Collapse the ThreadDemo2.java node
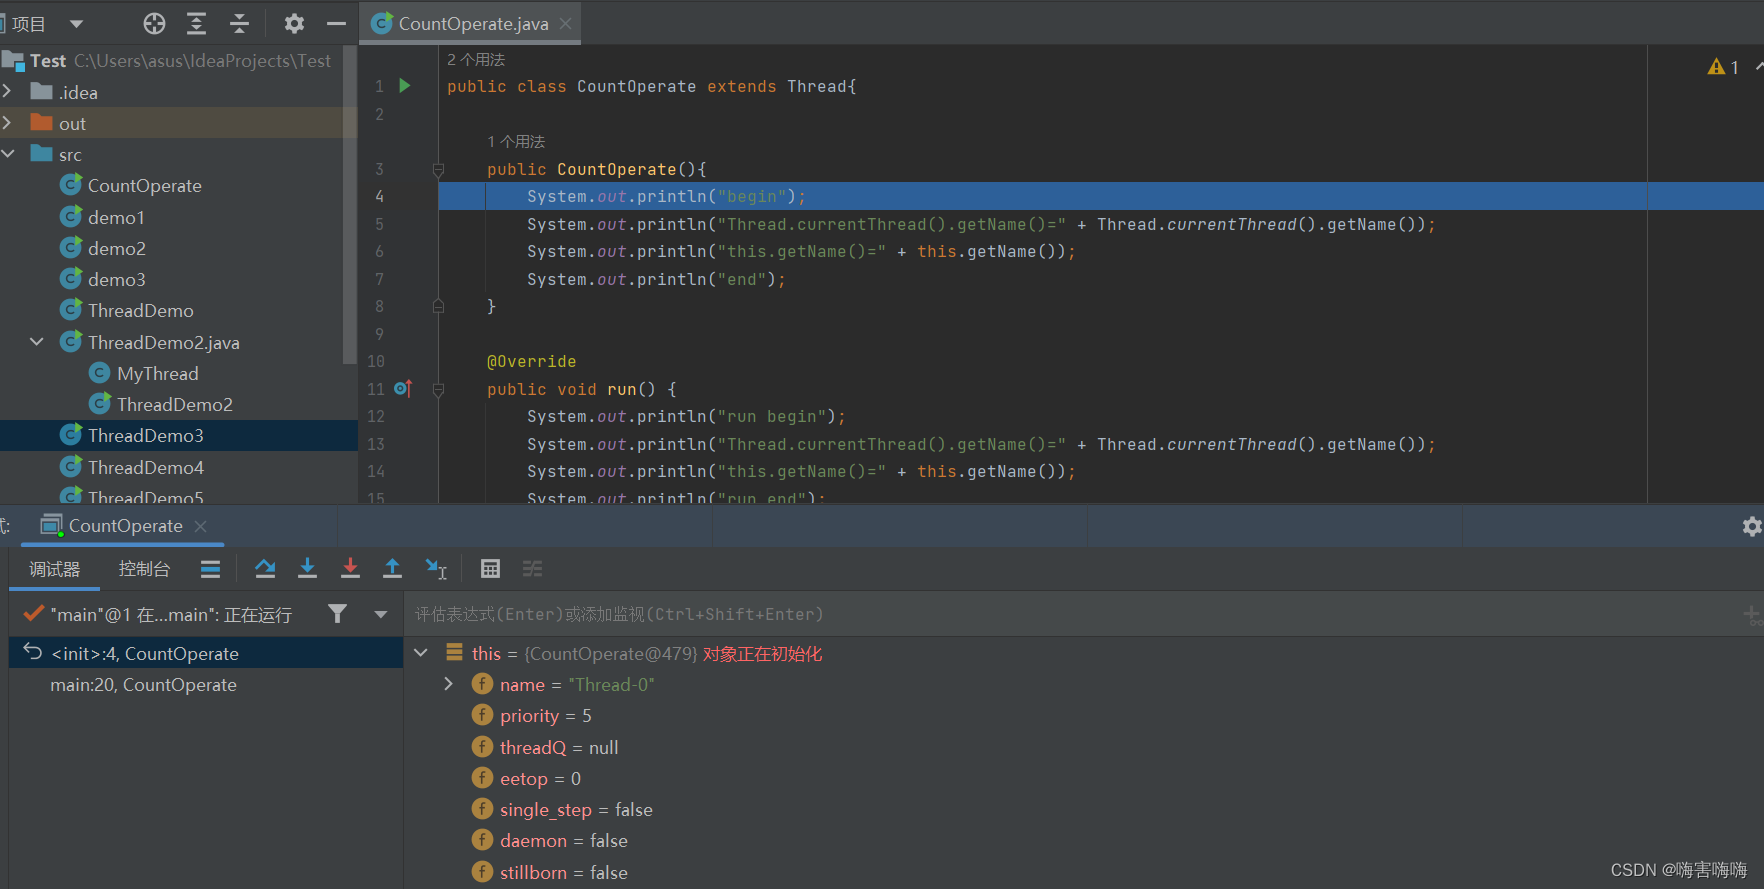The height and width of the screenshot is (889, 1764). (x=37, y=342)
